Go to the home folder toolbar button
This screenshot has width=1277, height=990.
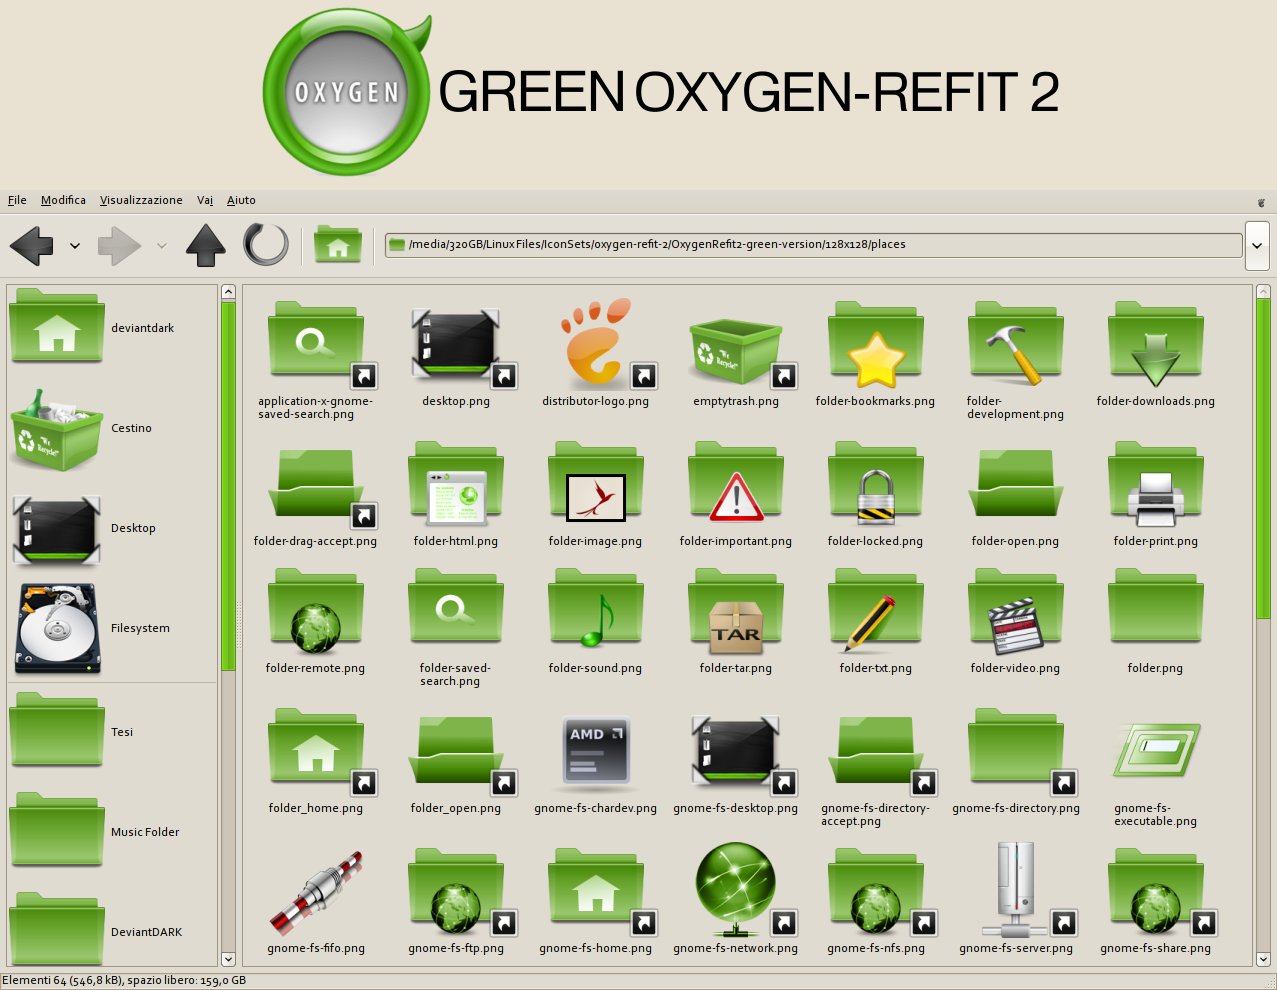point(338,245)
